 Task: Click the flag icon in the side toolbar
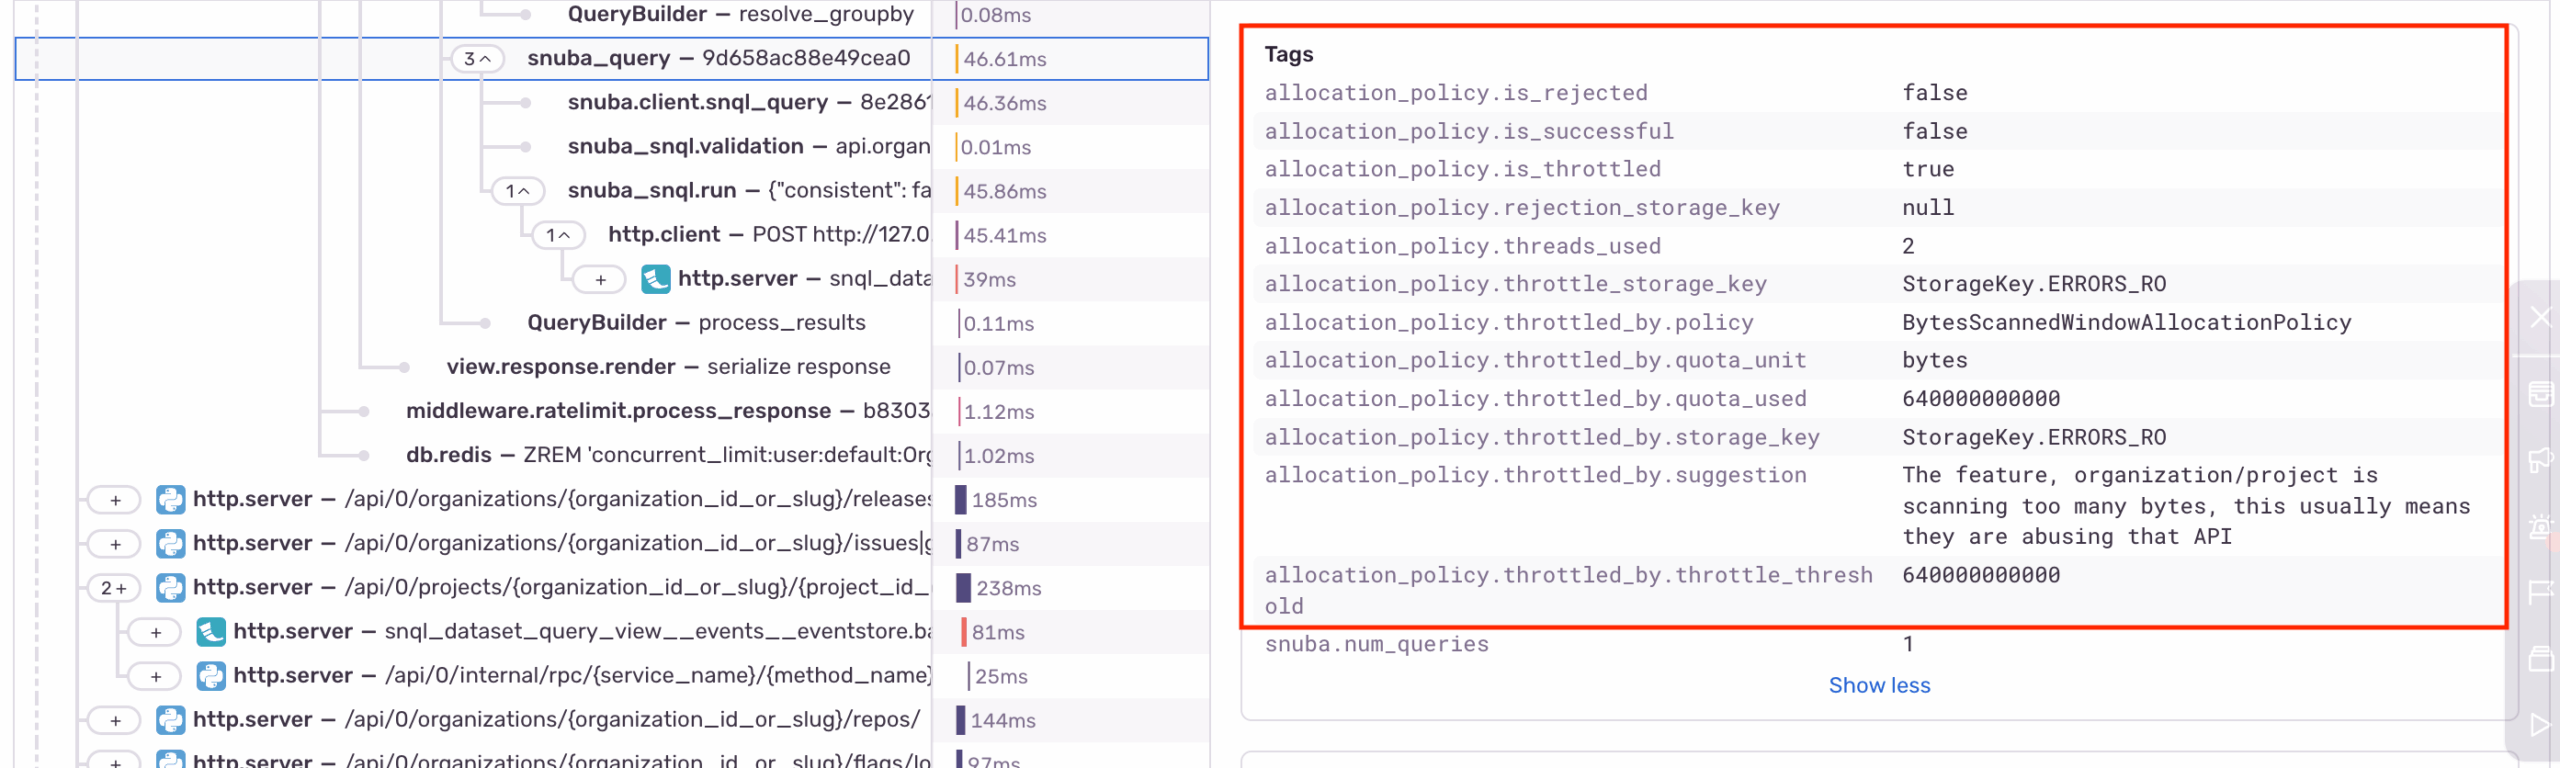[x=2540, y=592]
